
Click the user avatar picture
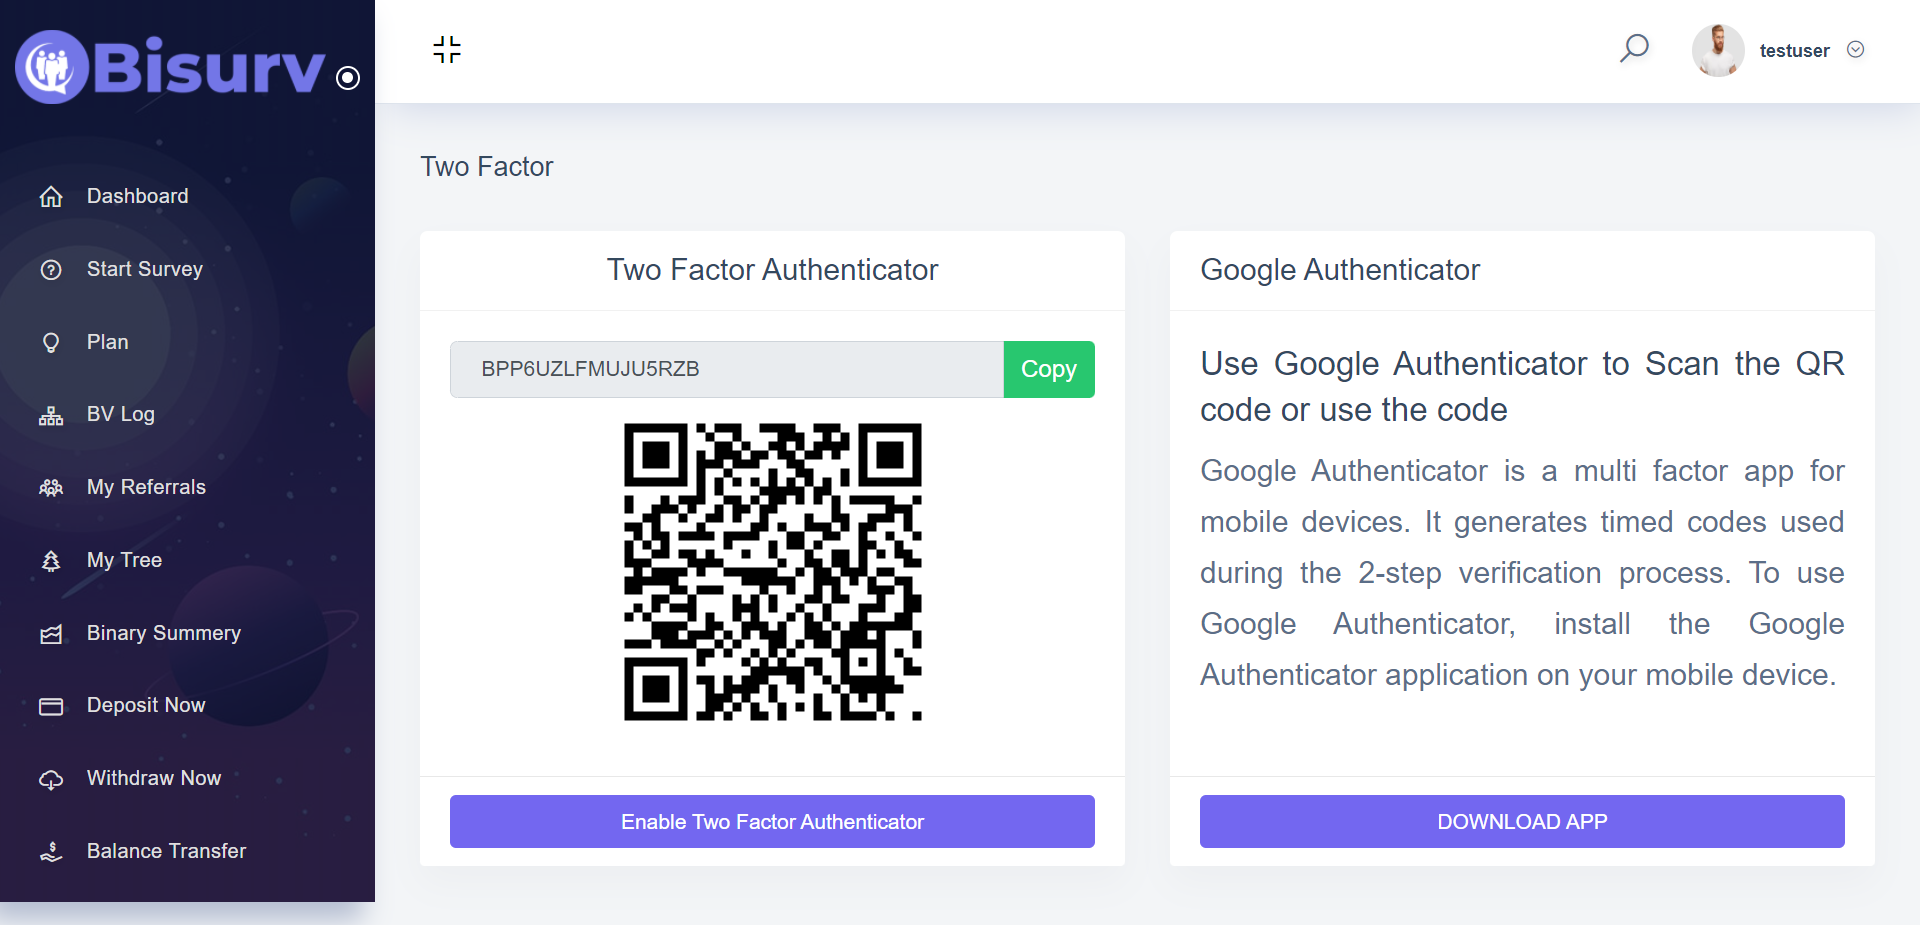coord(1717,50)
